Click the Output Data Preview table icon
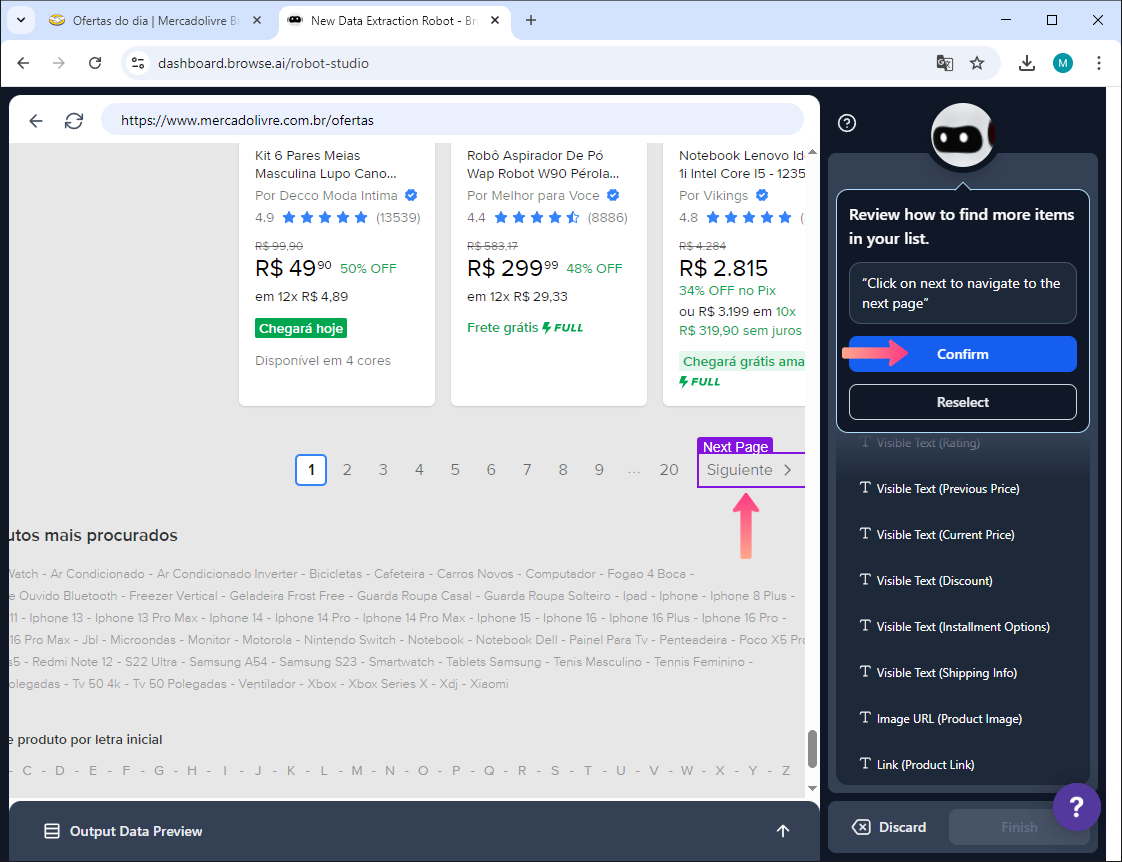 point(52,831)
